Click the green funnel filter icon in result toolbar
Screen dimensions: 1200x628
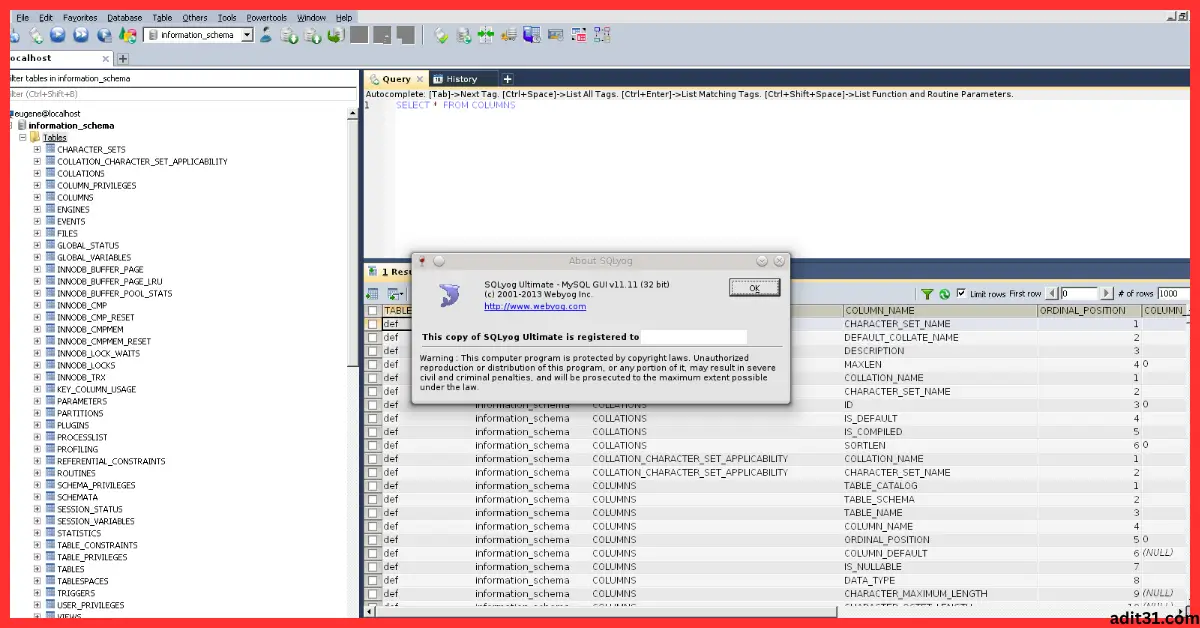(927, 294)
